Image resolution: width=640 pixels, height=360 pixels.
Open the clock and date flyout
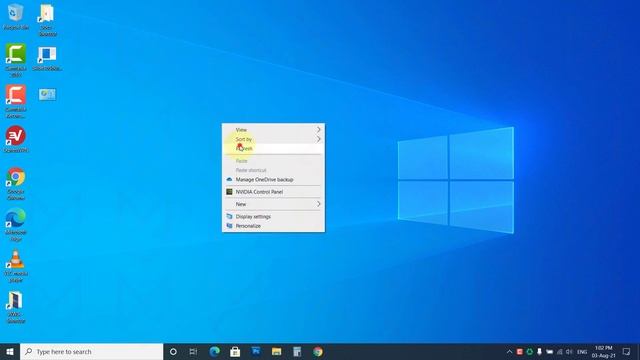[x=604, y=351]
